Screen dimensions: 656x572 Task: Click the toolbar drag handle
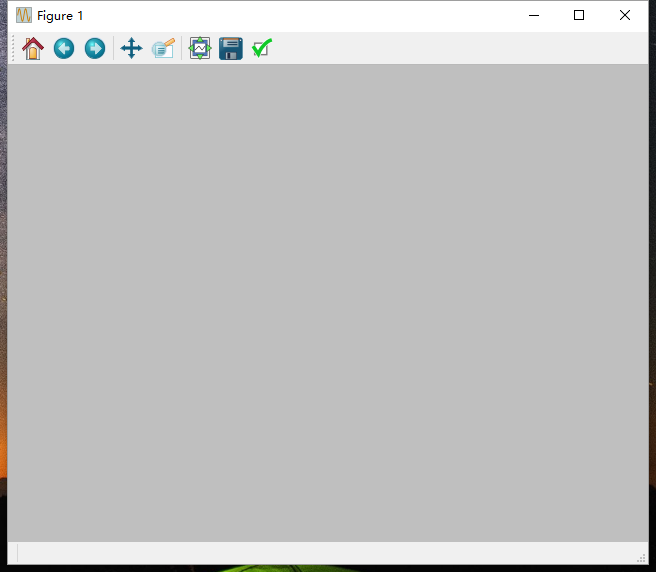tap(13, 49)
